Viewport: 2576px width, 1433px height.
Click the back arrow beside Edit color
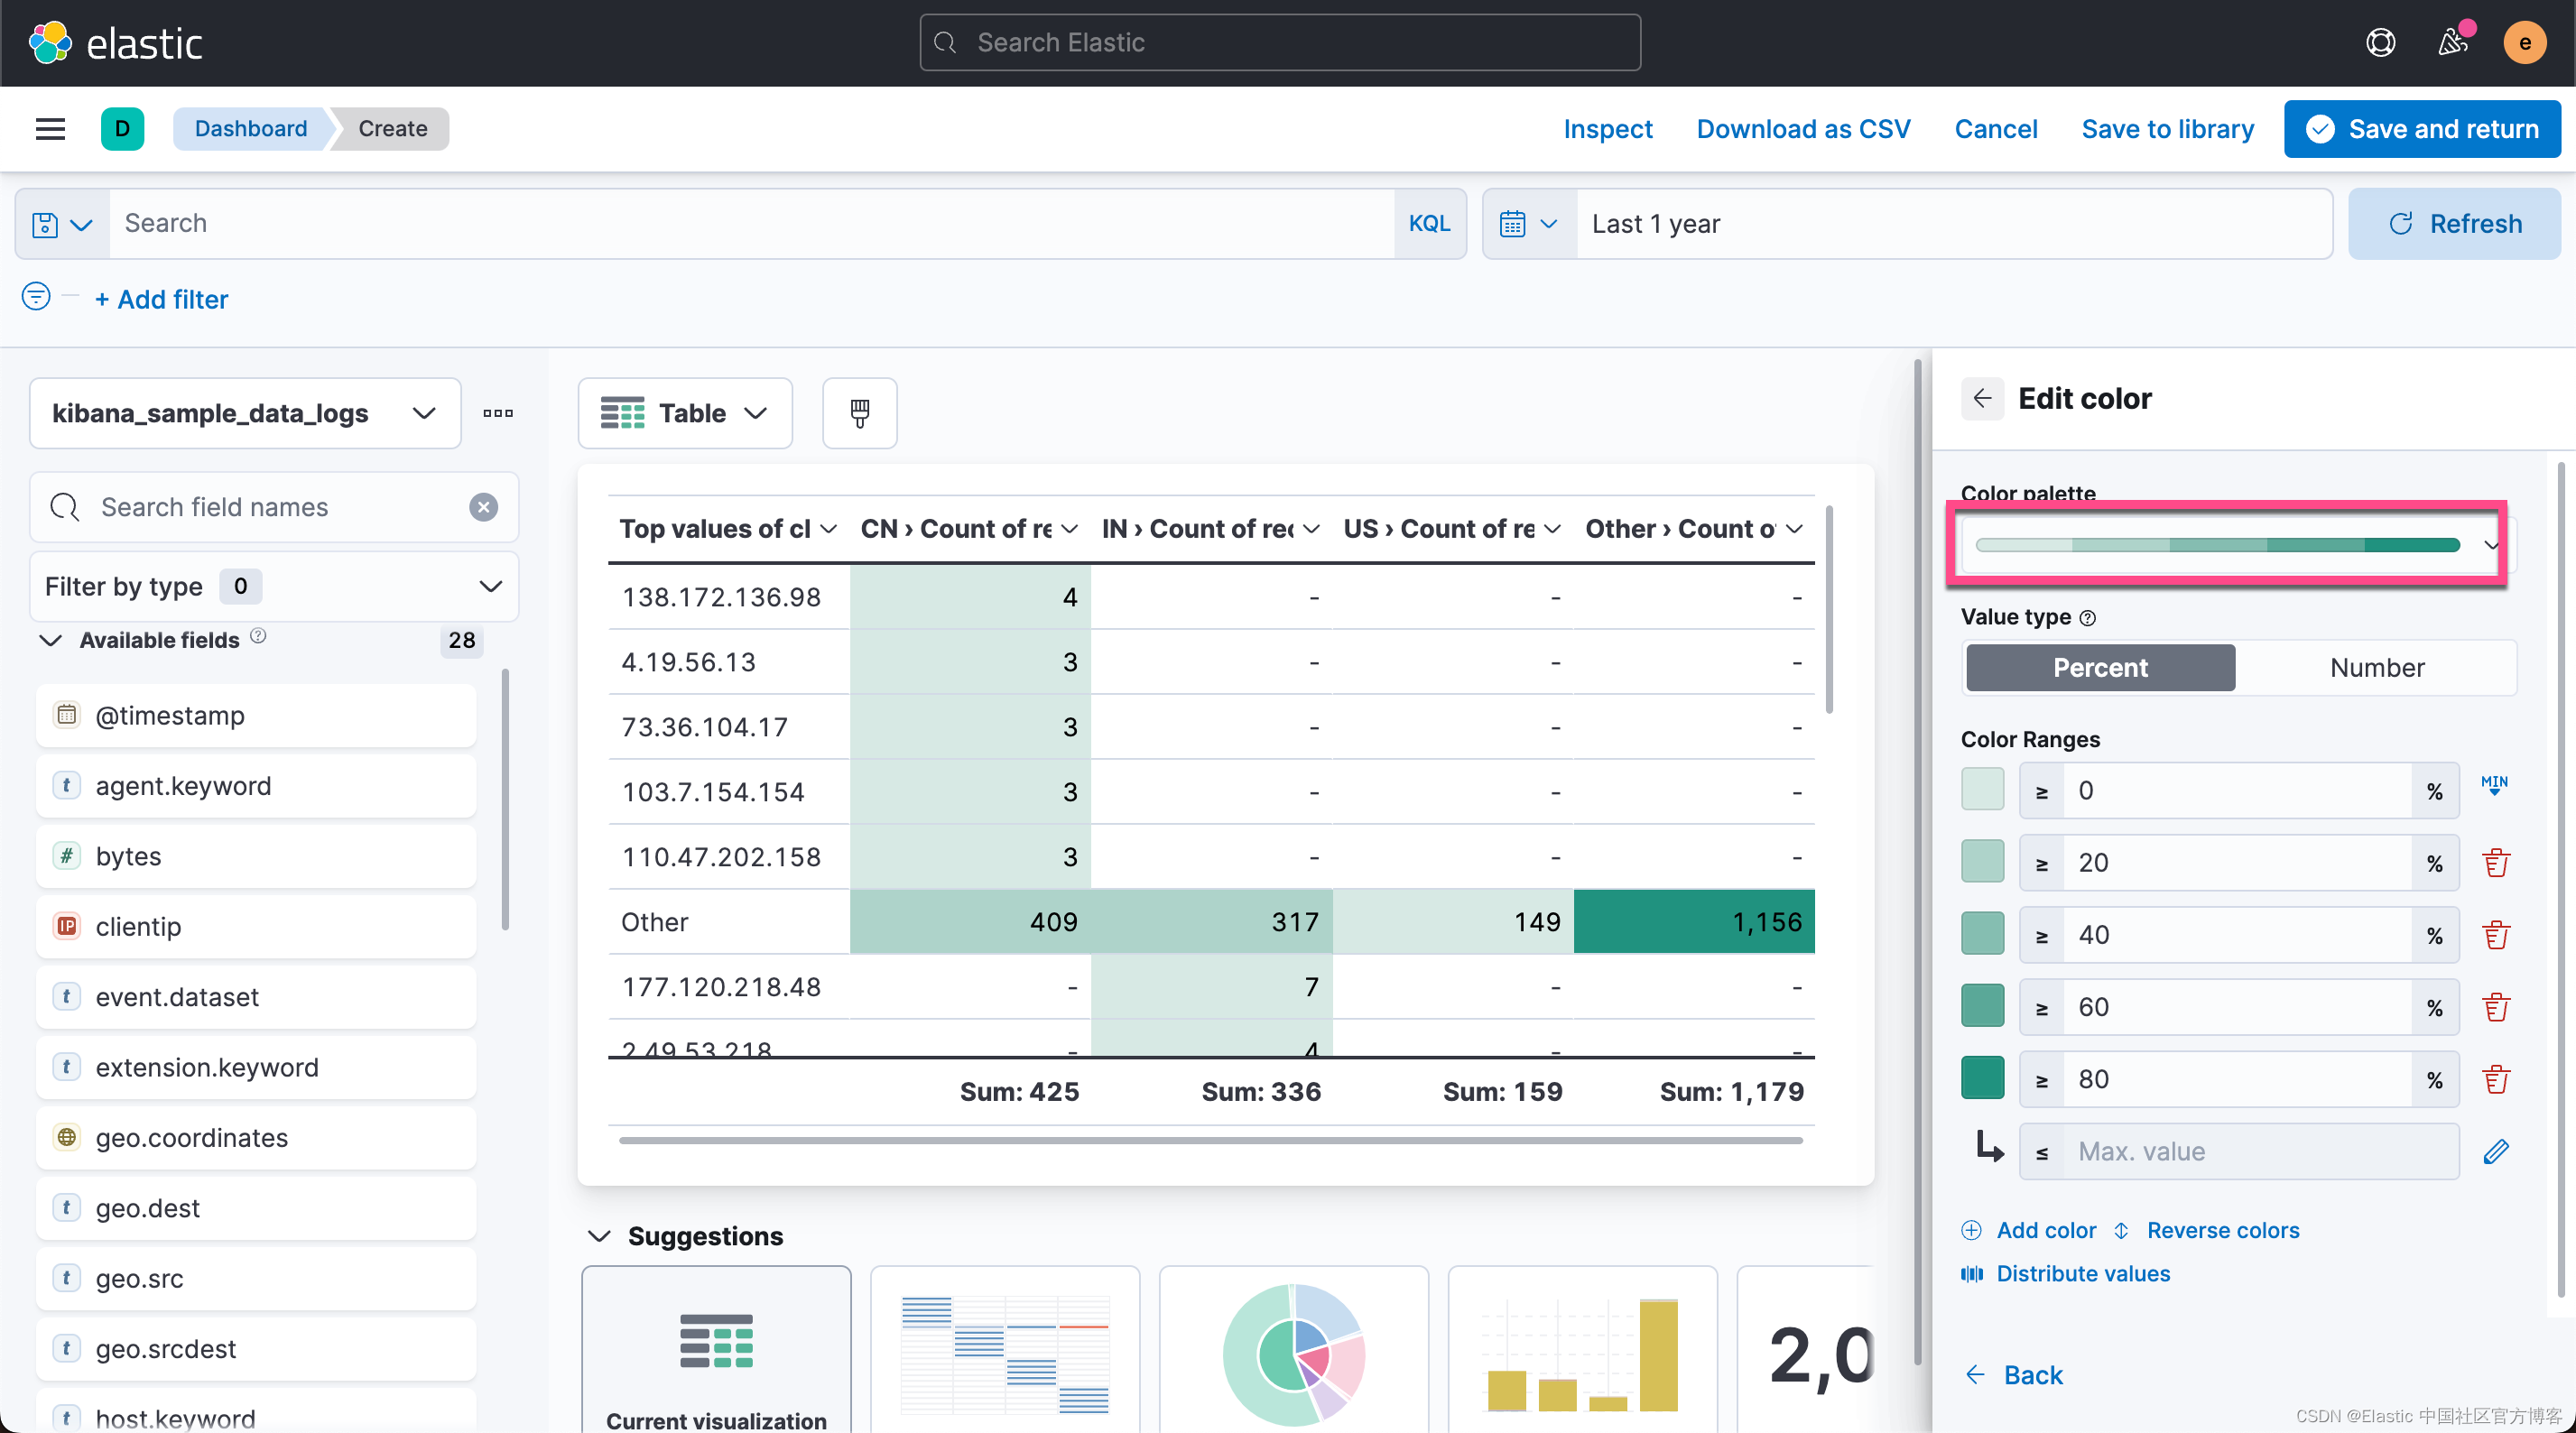[1982, 398]
